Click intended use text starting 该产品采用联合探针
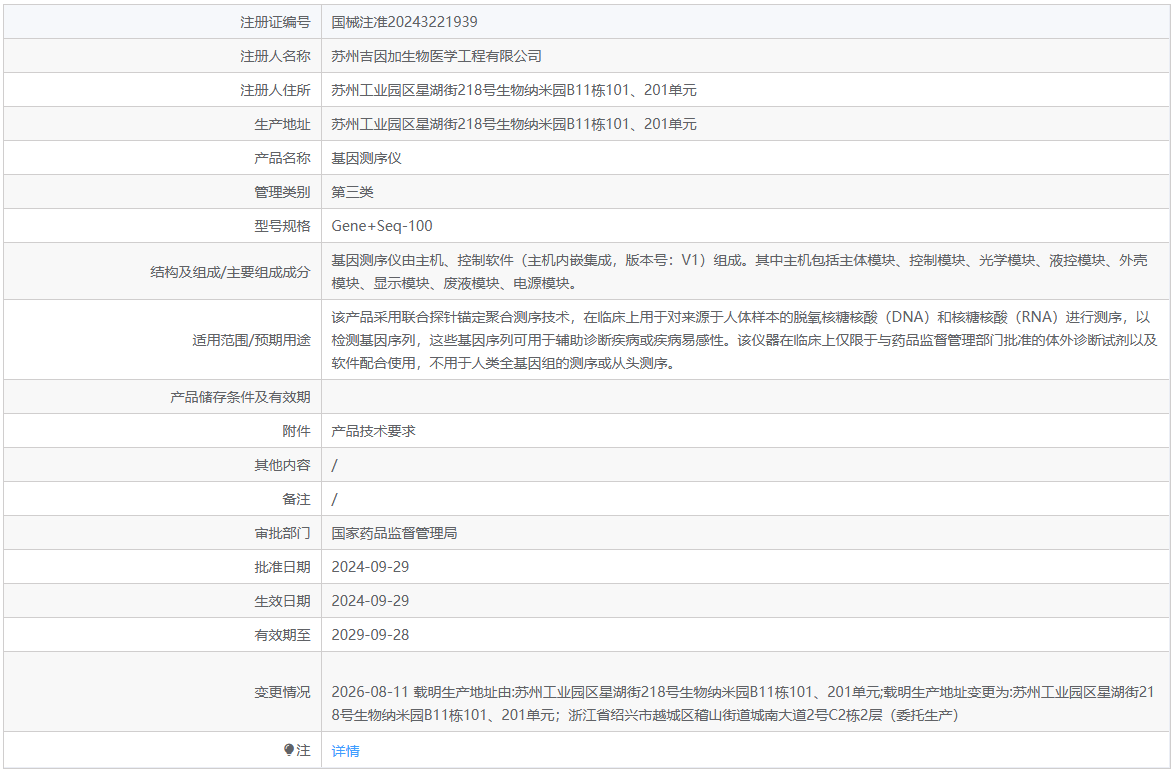Screen dimensions: 1175x774 [x=744, y=340]
